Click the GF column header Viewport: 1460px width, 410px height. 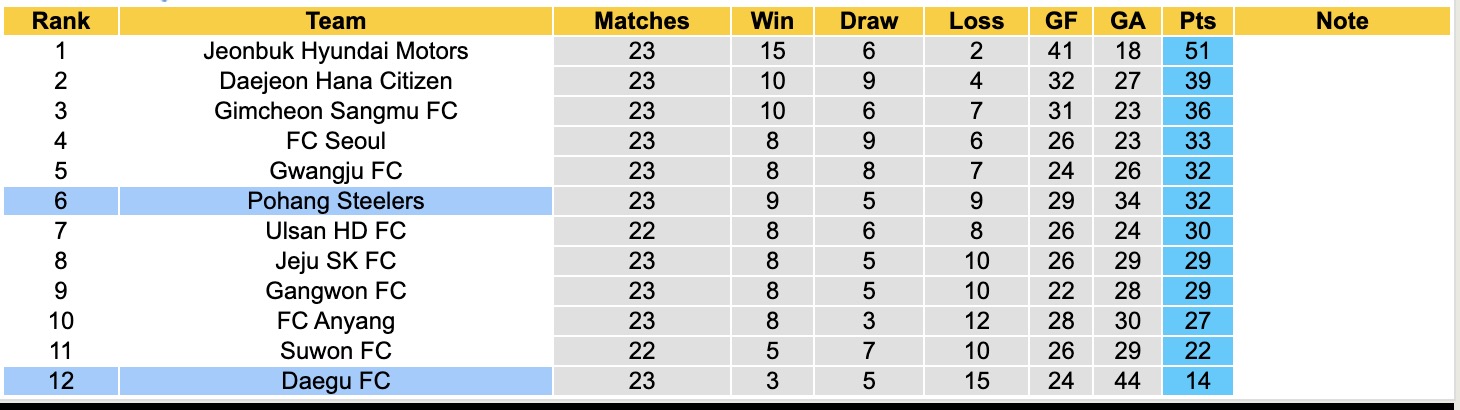1062,21
